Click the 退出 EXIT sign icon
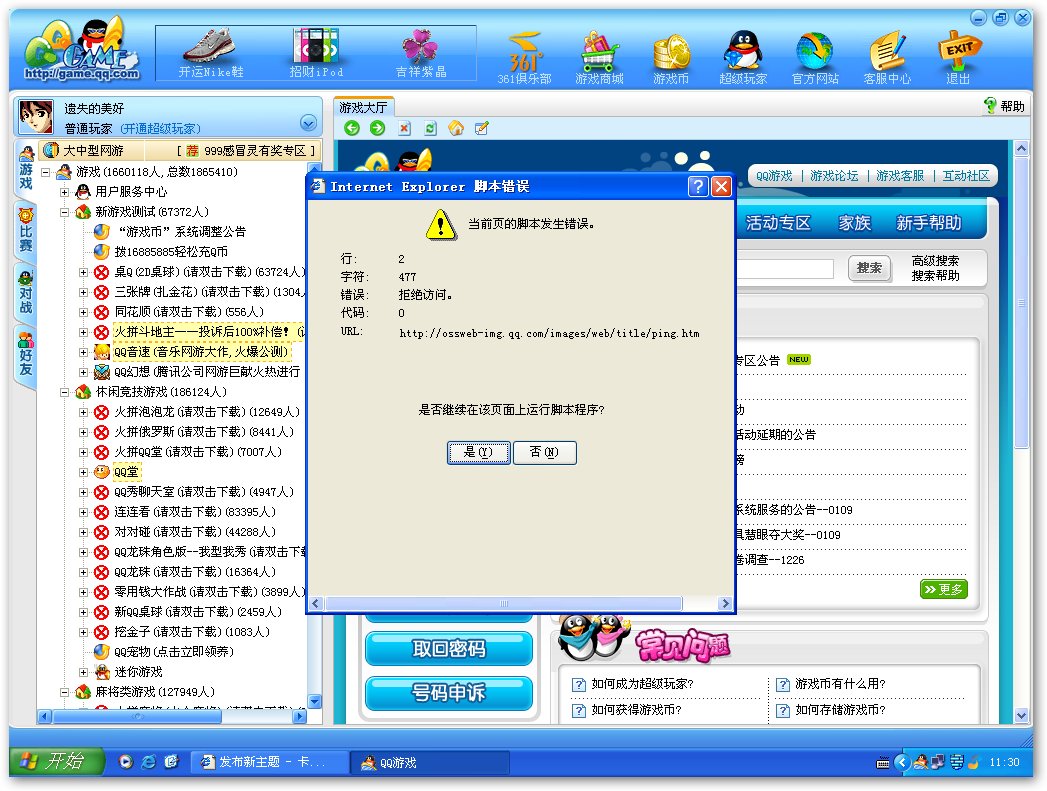This screenshot has width=1047, height=791. [x=958, y=58]
